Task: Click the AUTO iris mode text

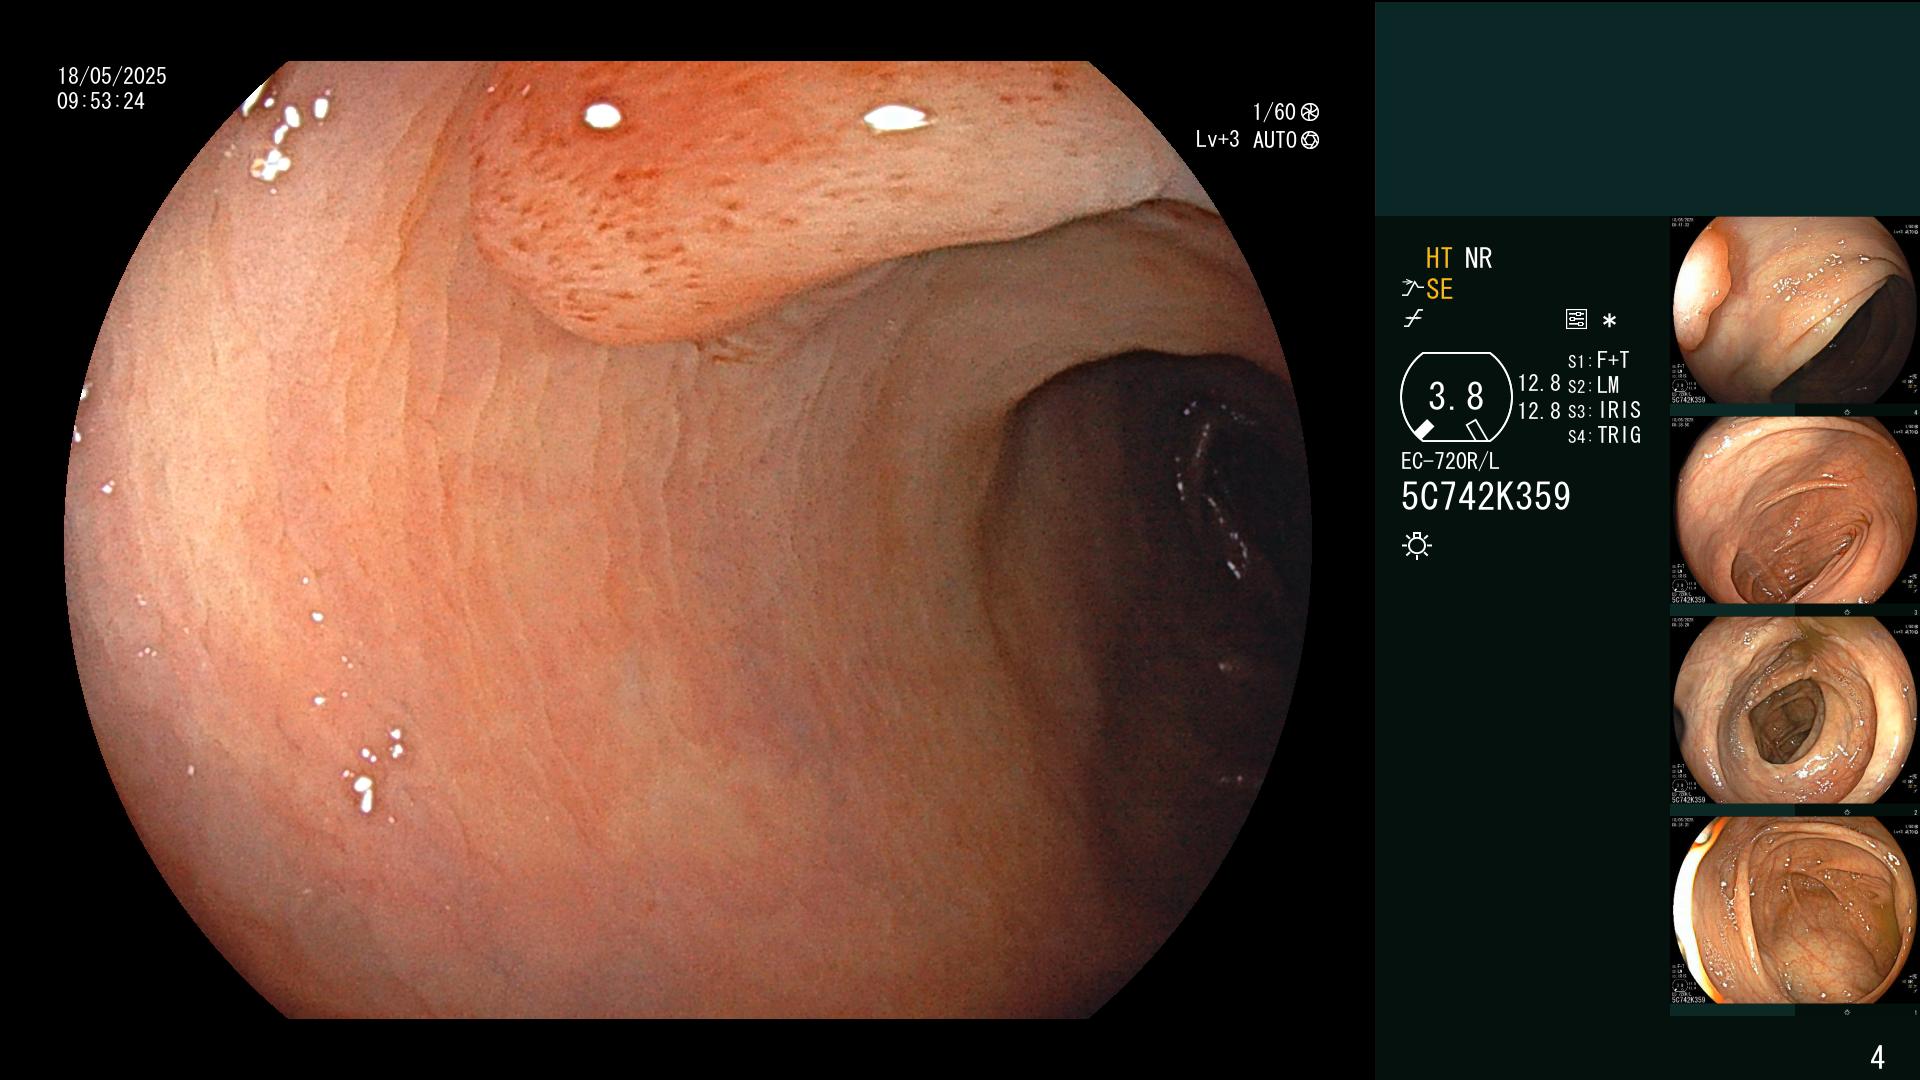Action: click(1275, 140)
